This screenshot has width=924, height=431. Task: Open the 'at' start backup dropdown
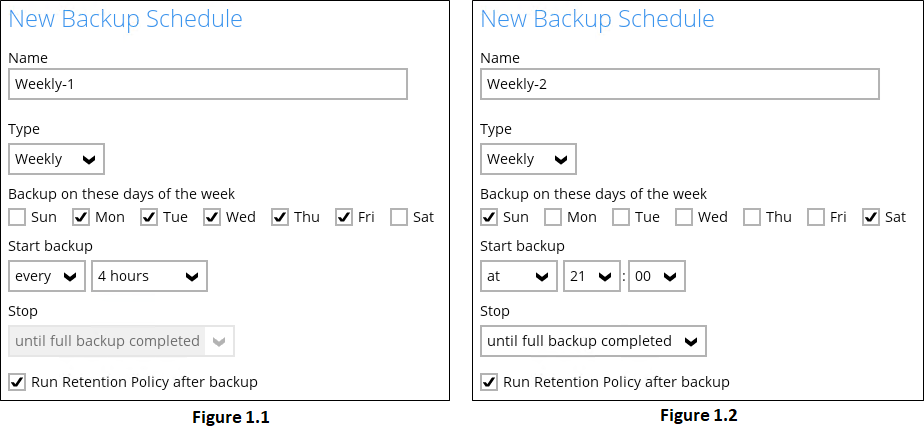click(x=519, y=276)
